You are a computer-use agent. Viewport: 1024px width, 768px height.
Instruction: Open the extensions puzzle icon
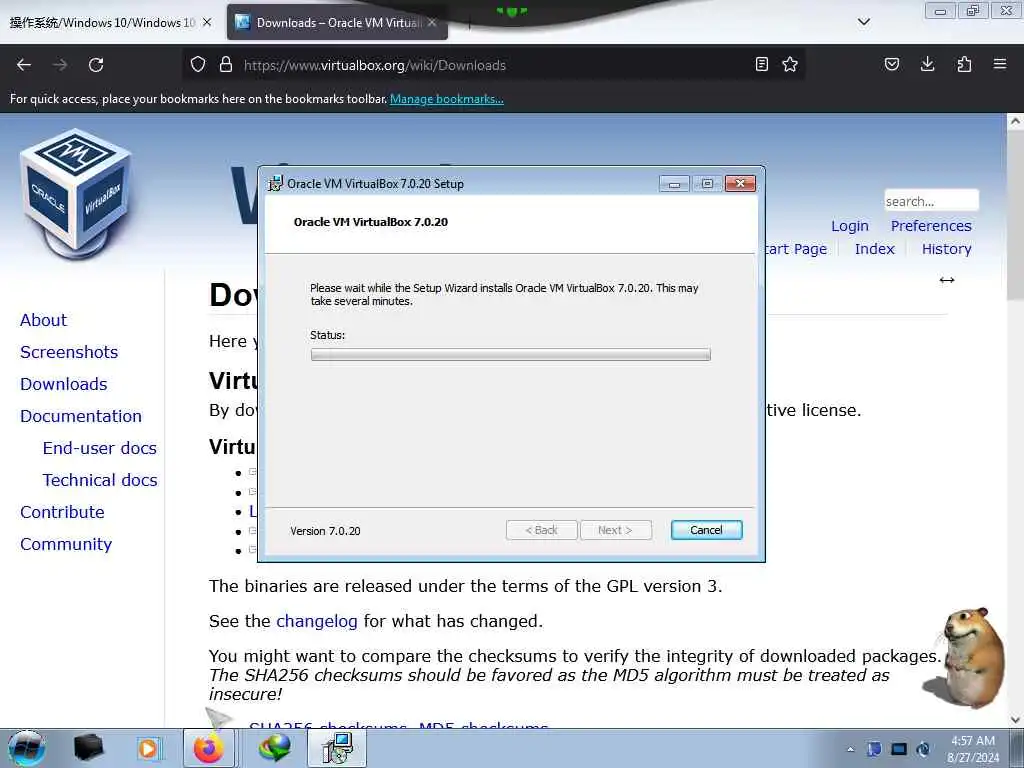coord(964,64)
